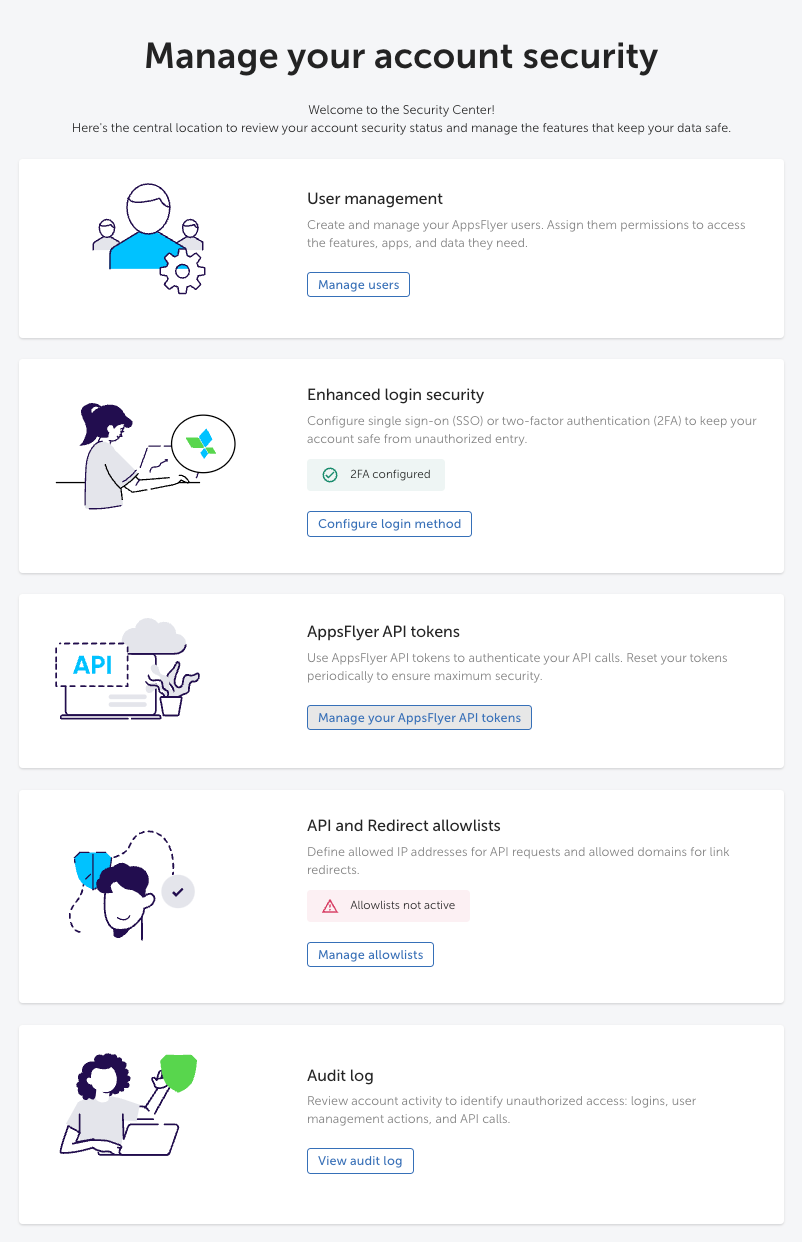Click the red warning triangle icon
The height and width of the screenshot is (1242, 802).
[x=330, y=906]
